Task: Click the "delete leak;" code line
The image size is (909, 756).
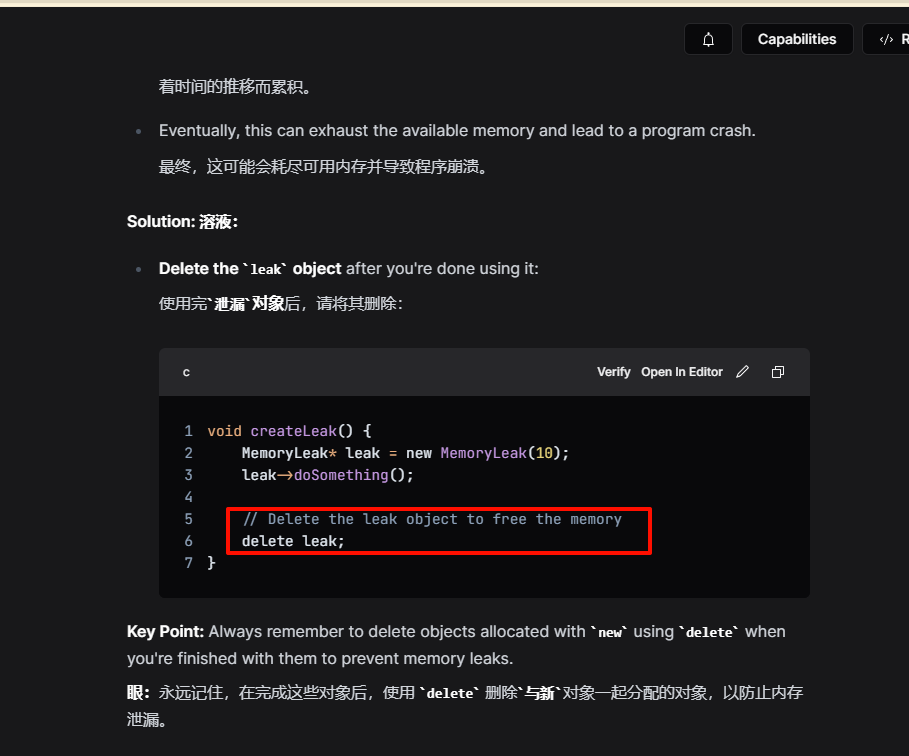Action: click(x=293, y=541)
